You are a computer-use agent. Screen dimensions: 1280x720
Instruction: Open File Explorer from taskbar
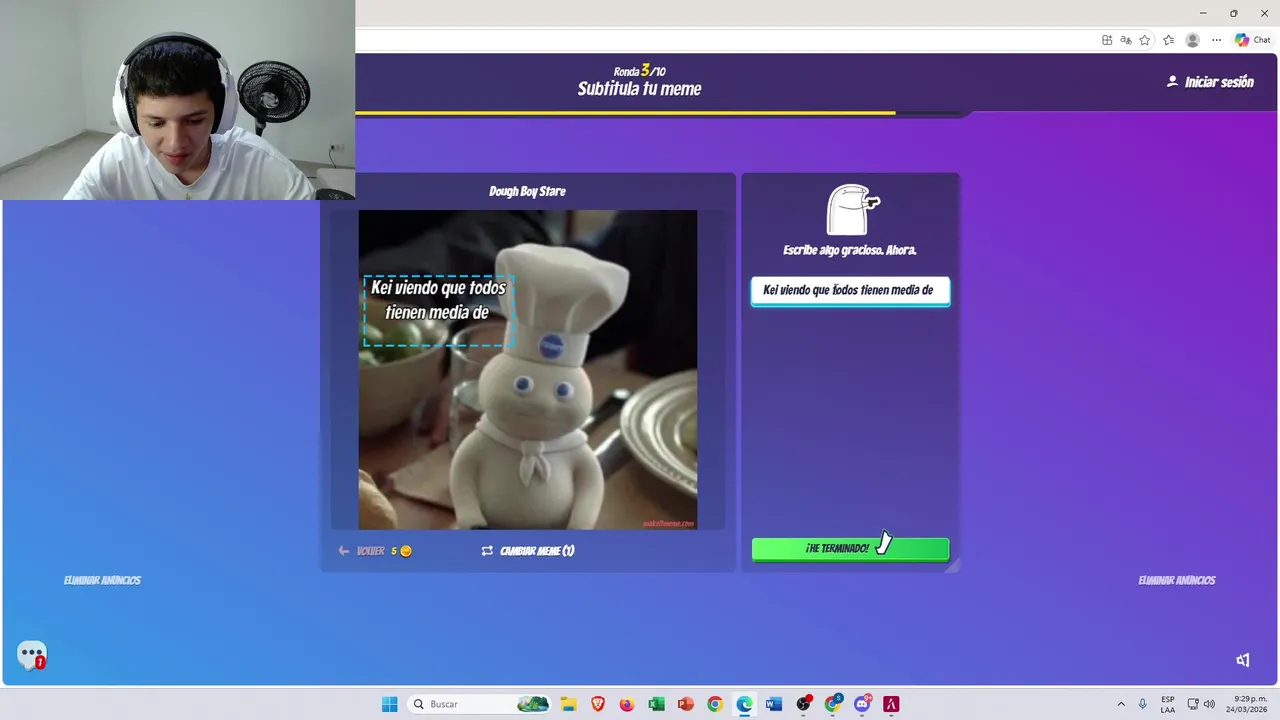click(568, 704)
